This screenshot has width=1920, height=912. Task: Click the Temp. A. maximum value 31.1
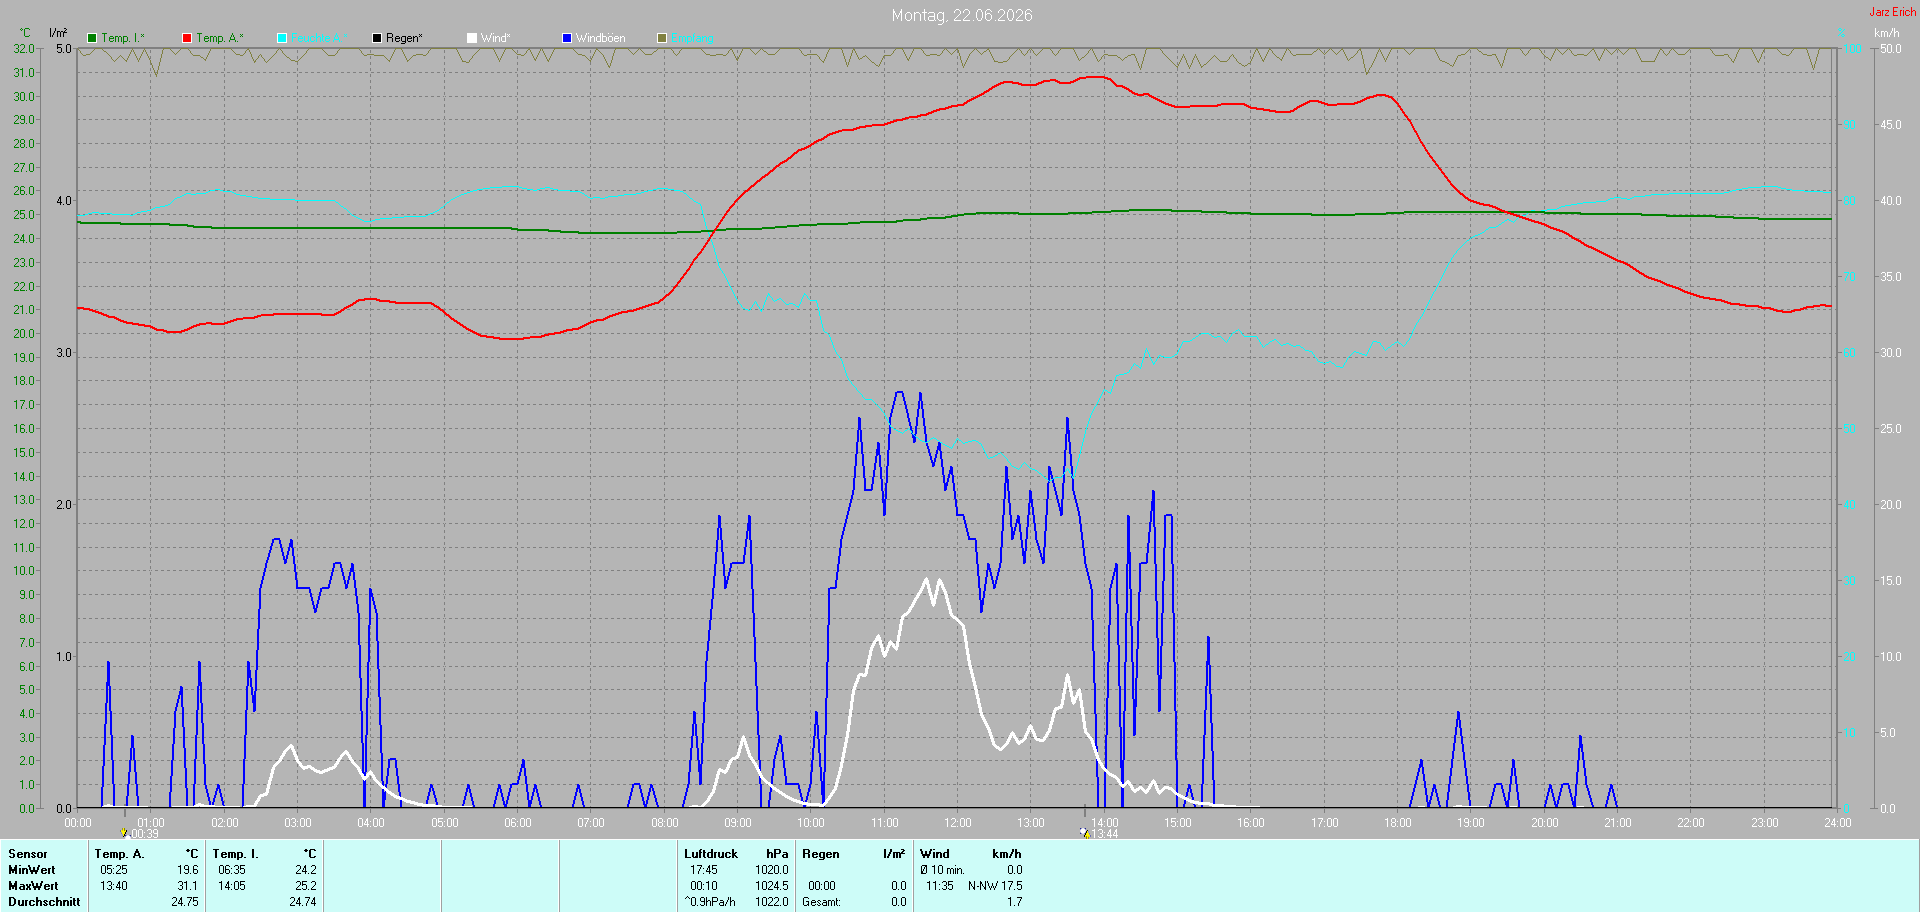pyautogui.click(x=188, y=886)
